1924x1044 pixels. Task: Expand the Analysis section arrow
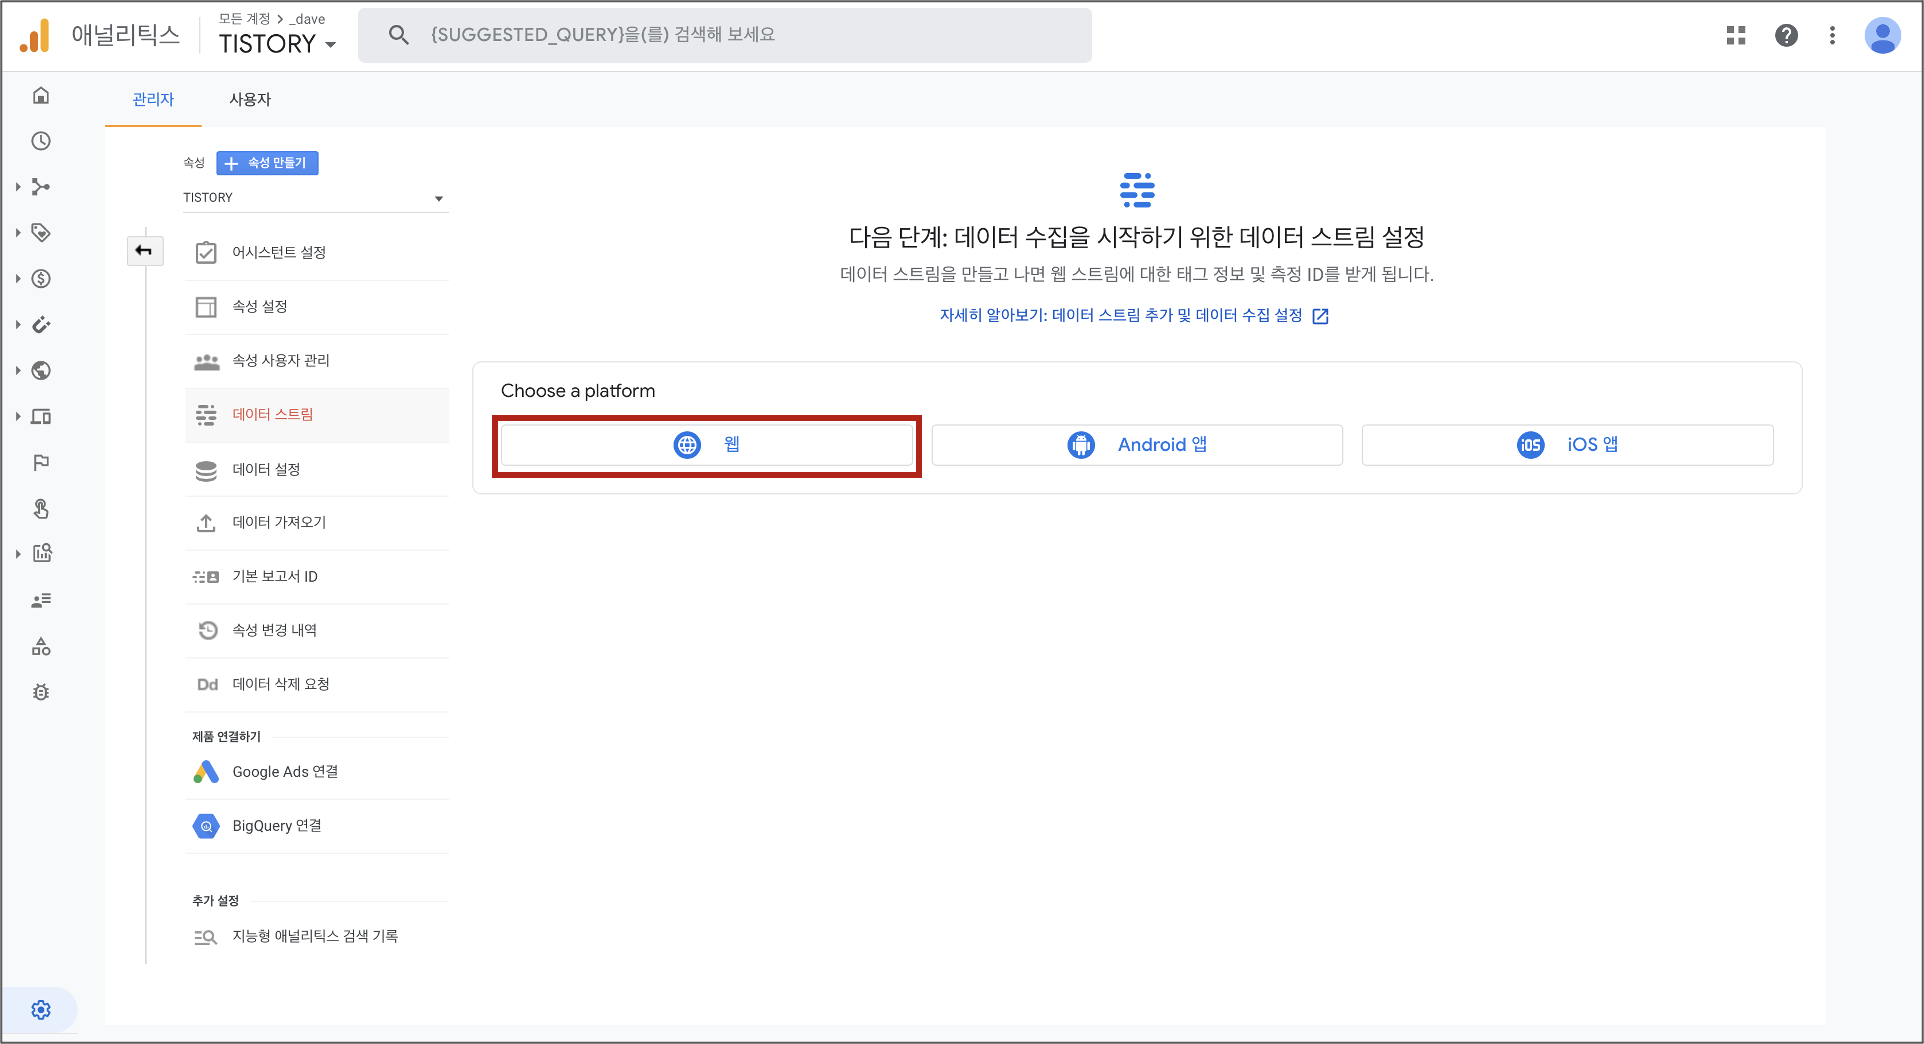coord(18,553)
